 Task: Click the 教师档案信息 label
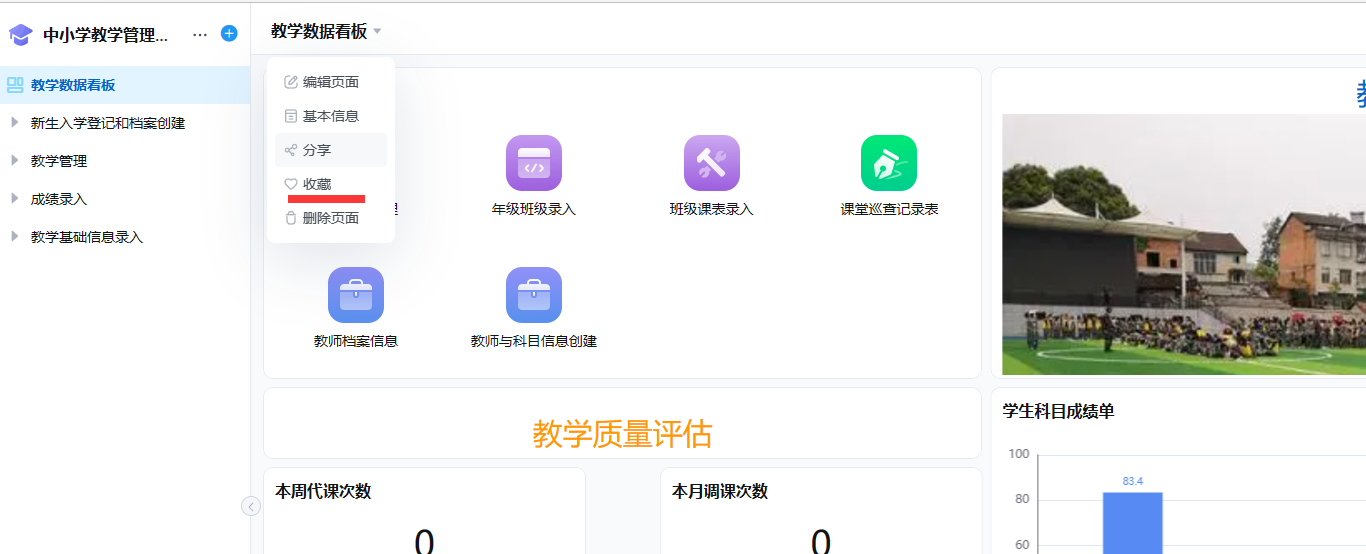(x=356, y=341)
